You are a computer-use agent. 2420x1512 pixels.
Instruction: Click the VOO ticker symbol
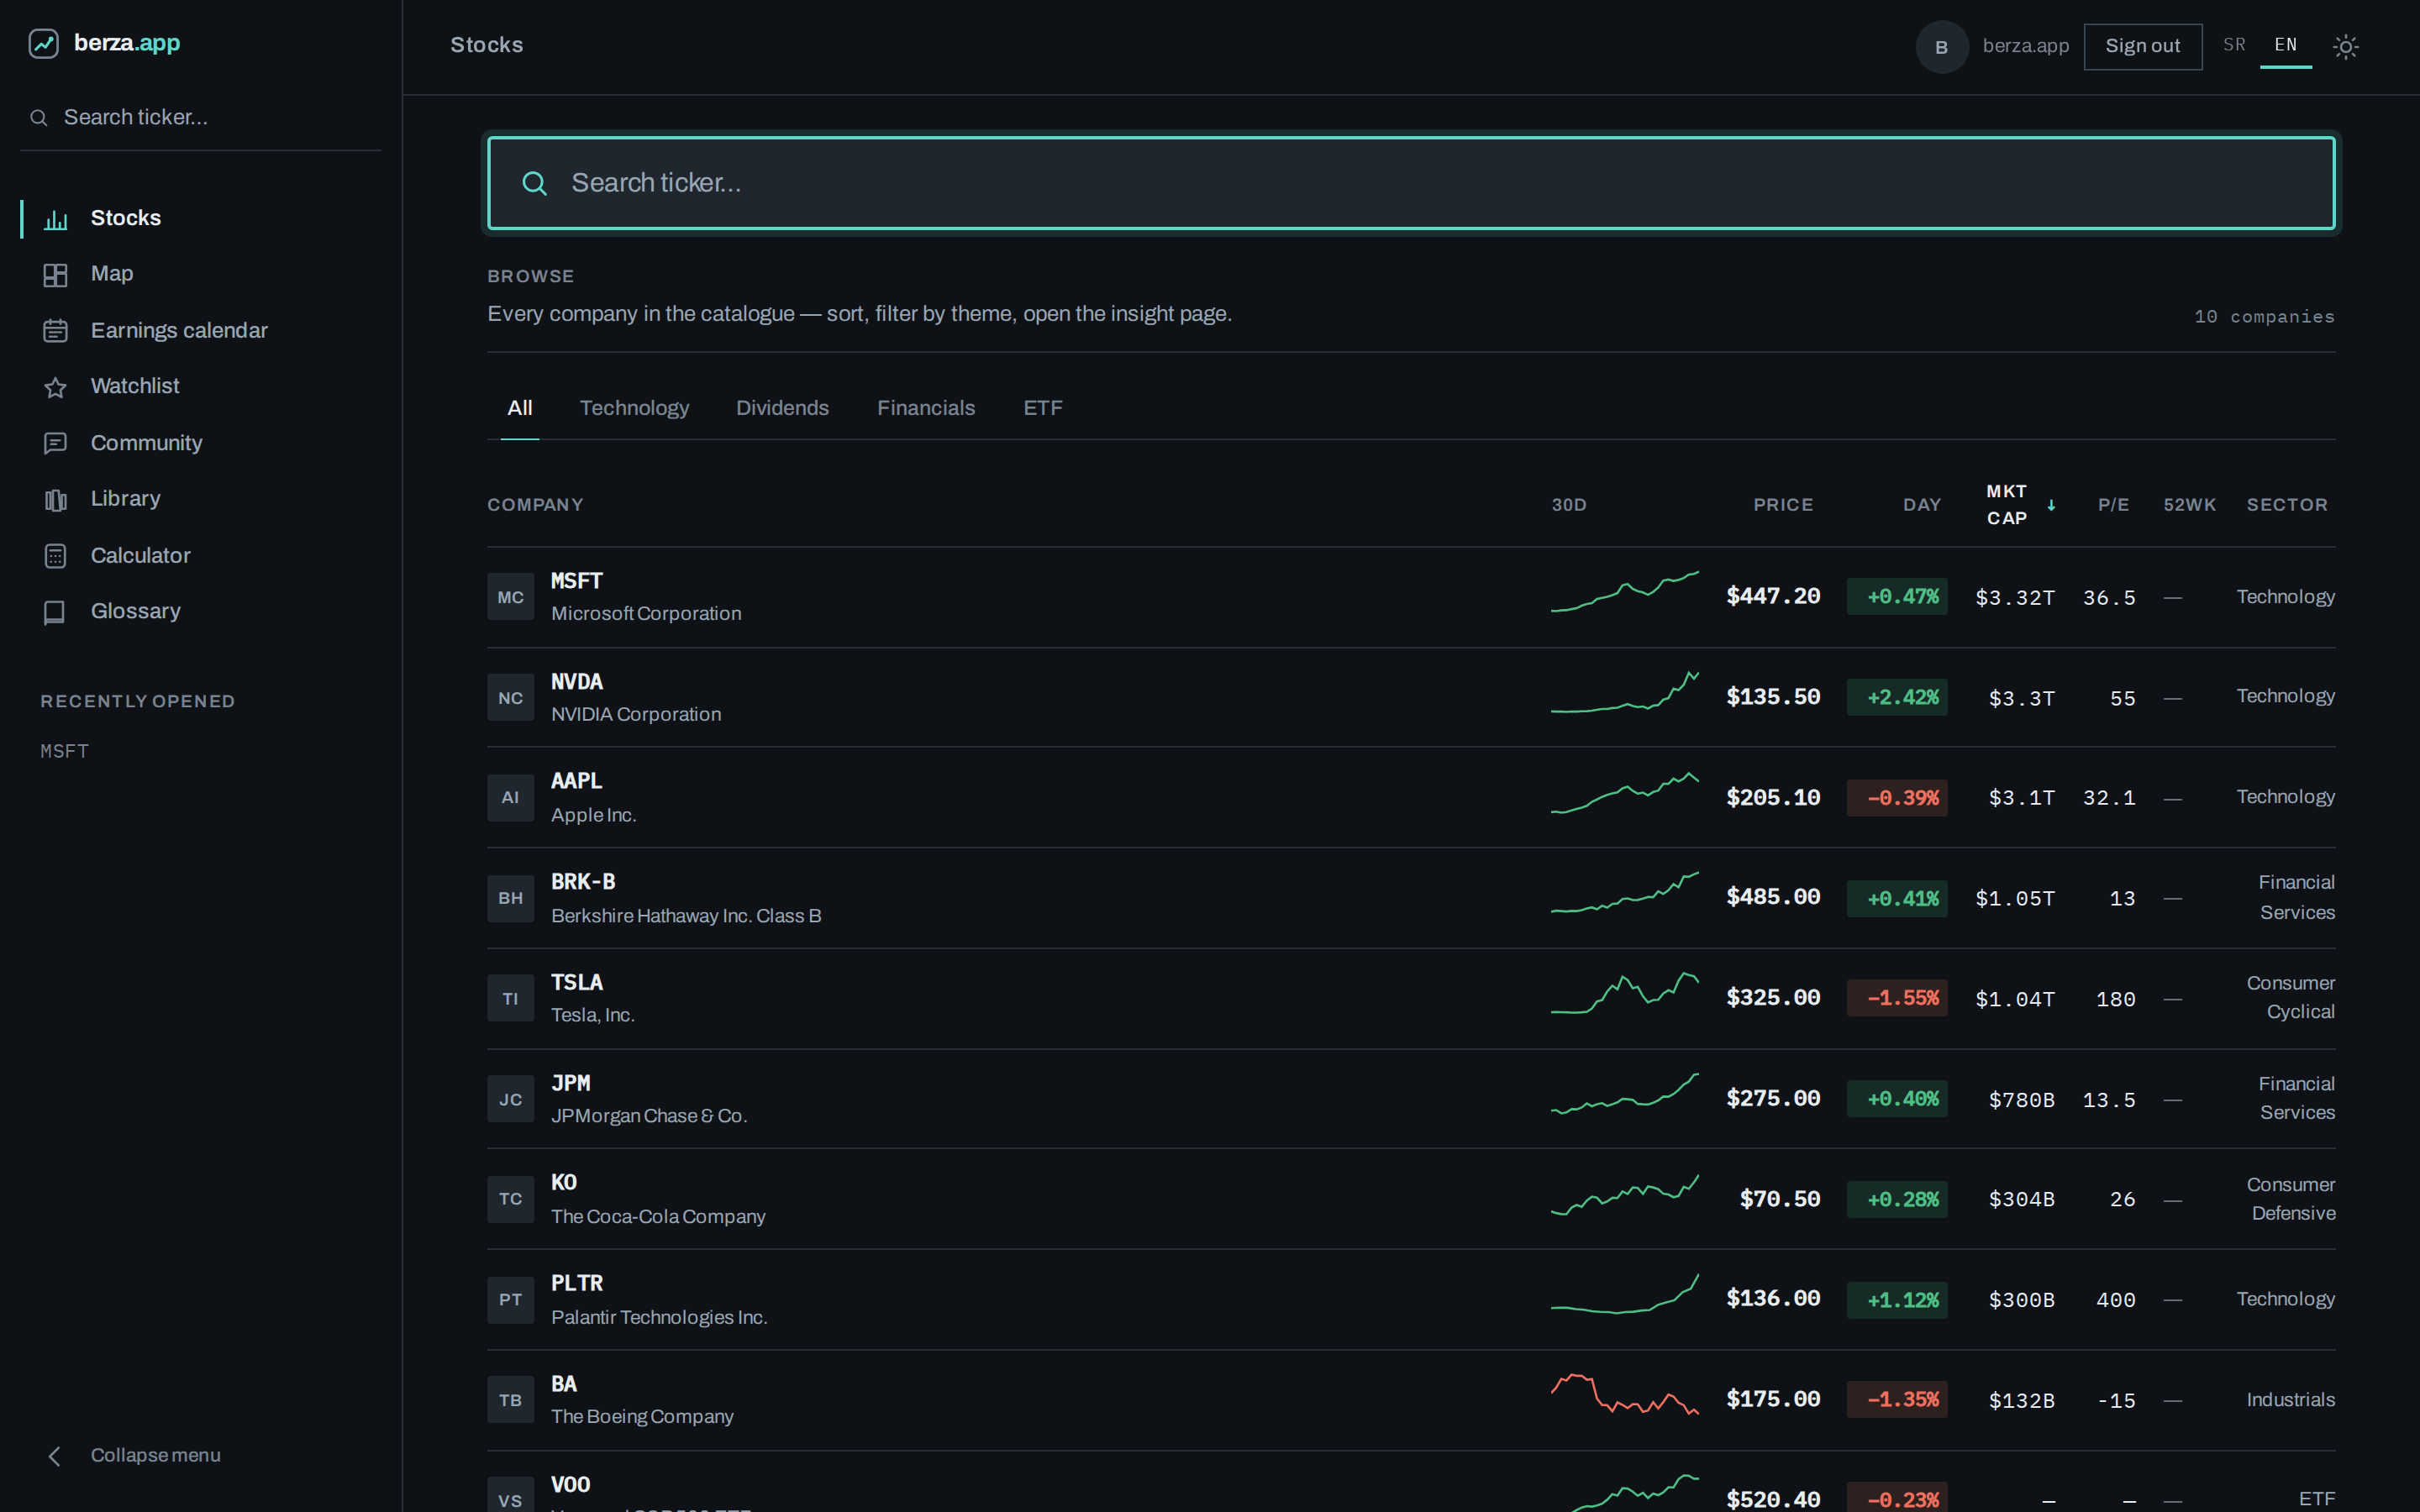coord(570,1485)
